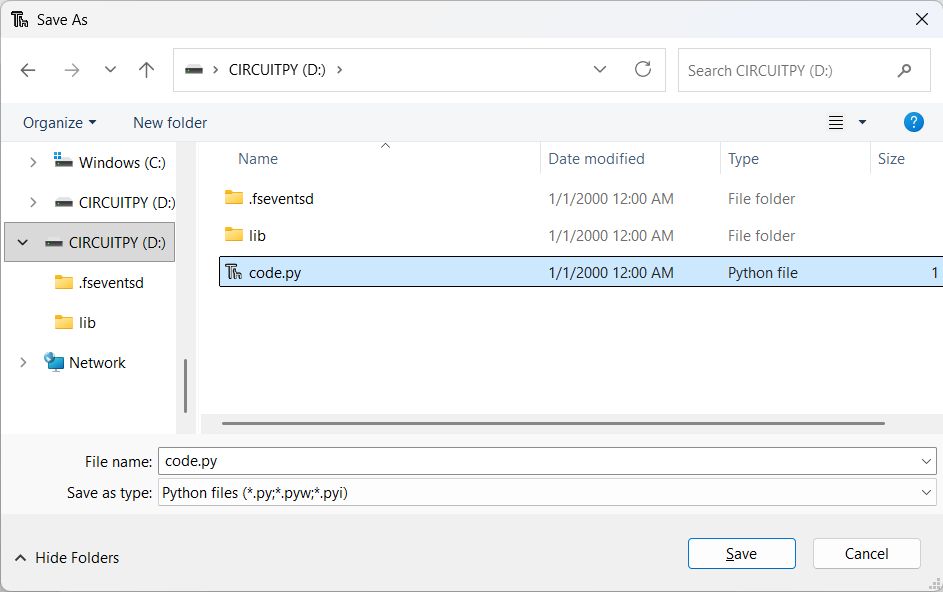Screen dimensions: 943x592
Task: Collapse the selected CIRCUITPY (D:) node
Action: 23,242
